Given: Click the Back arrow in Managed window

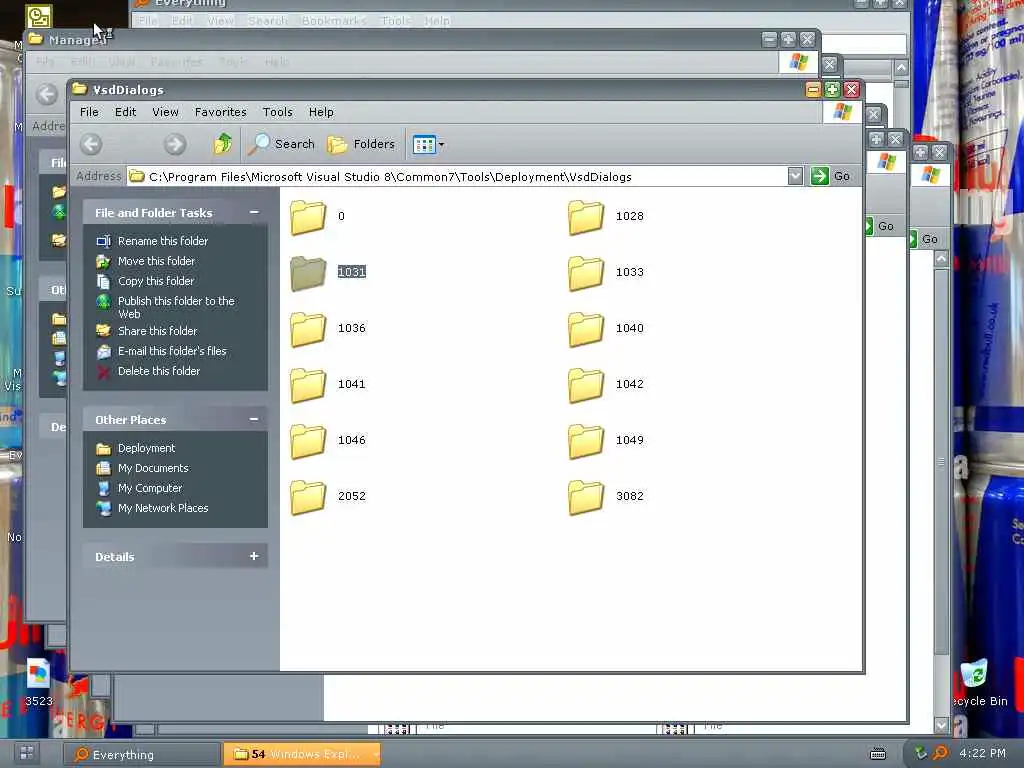Looking at the screenshot, I should pyautogui.click(x=46, y=95).
